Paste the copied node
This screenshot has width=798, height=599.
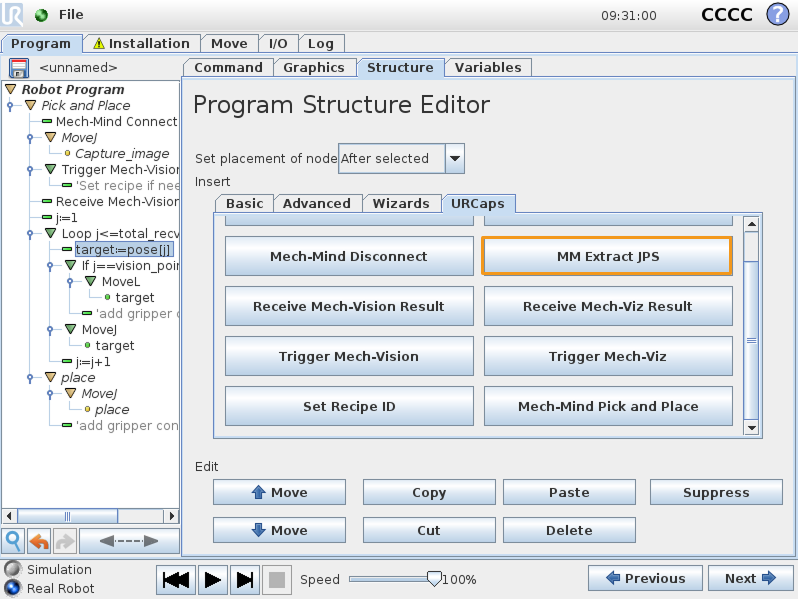(x=569, y=492)
